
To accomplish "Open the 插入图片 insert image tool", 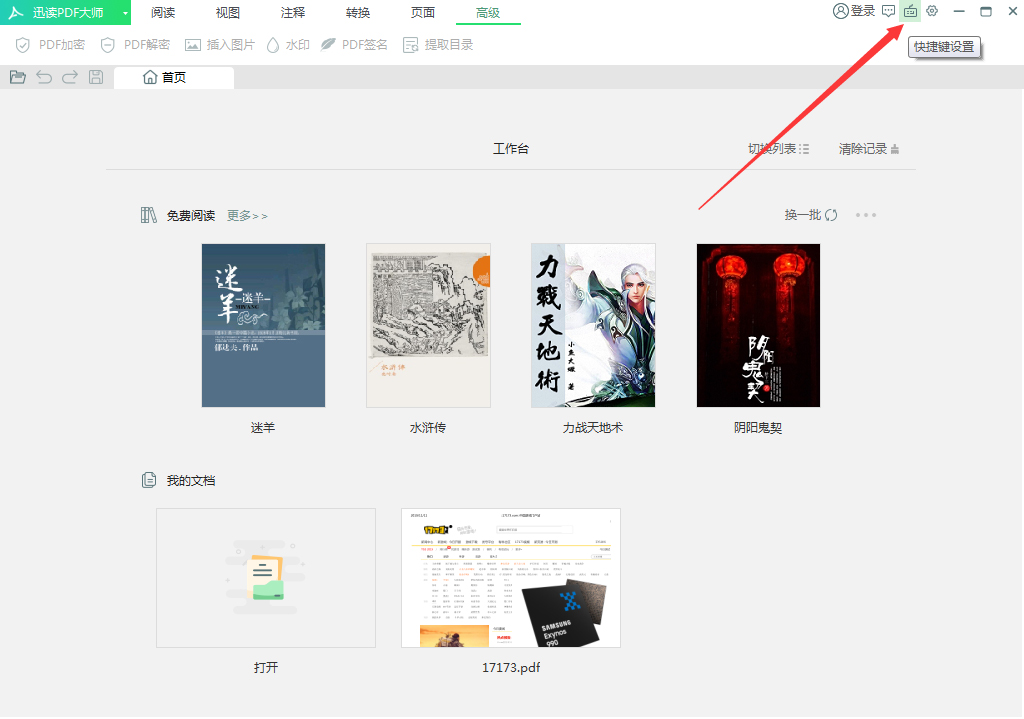I will (x=219, y=45).
